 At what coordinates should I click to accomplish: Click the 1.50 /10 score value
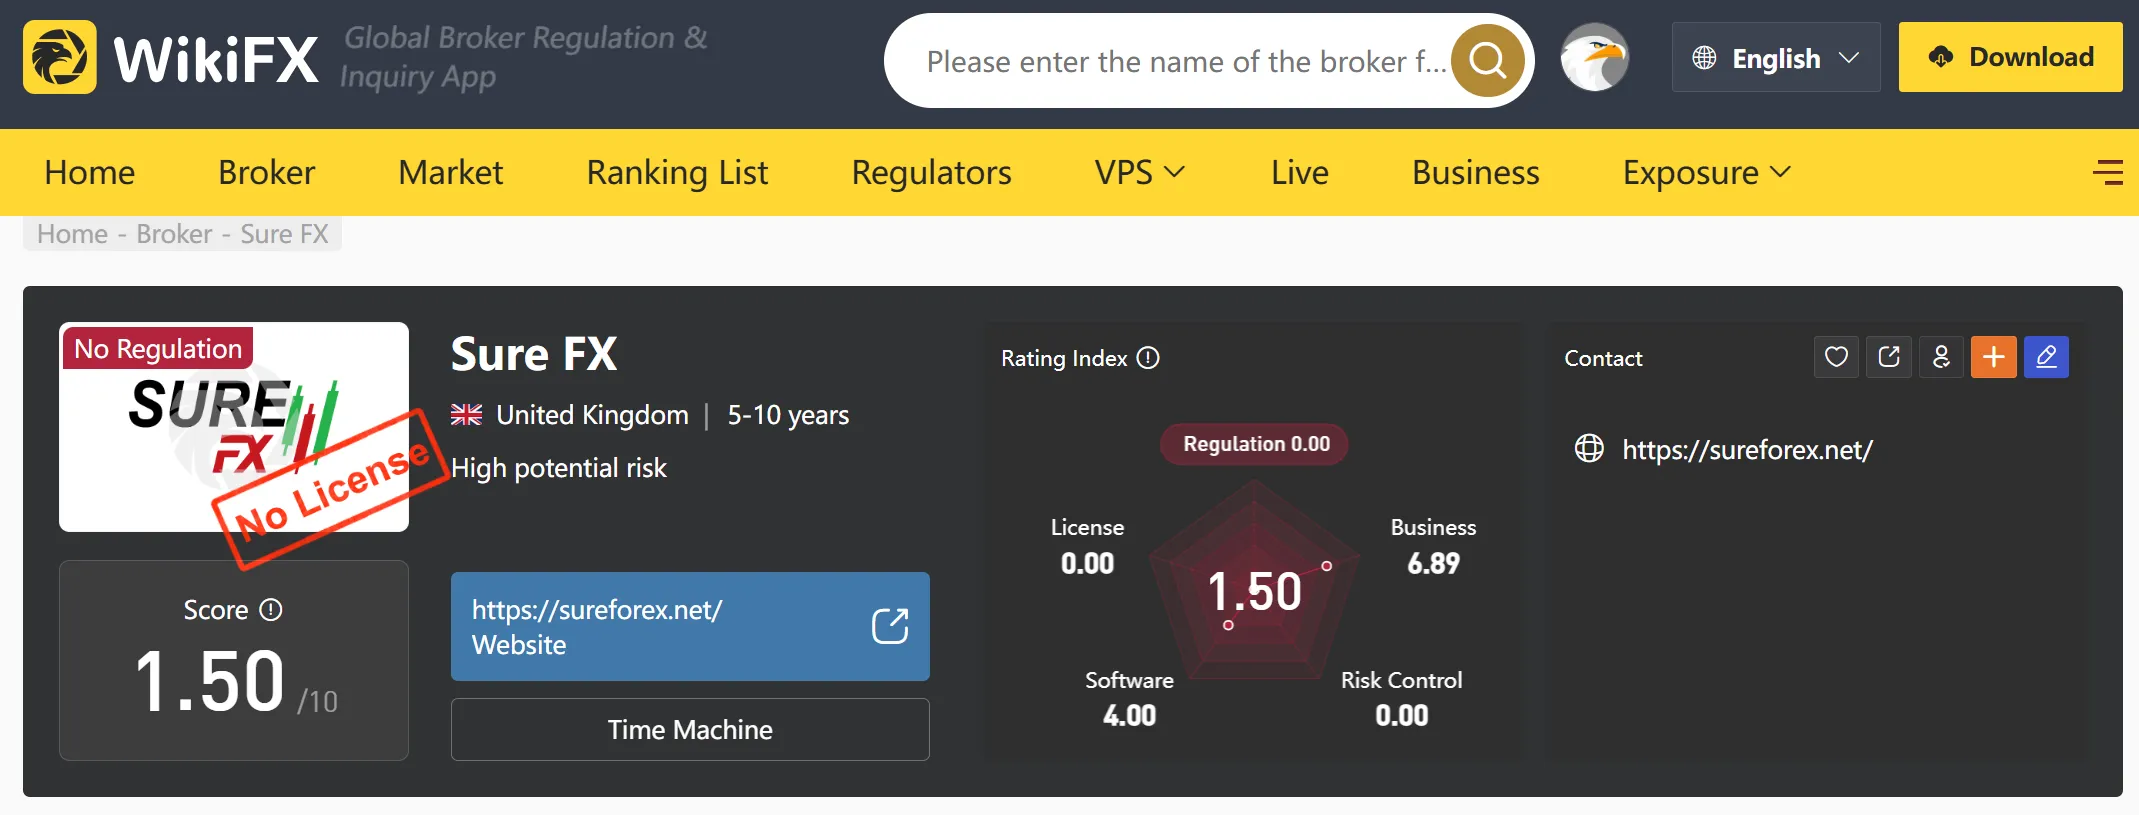tap(235, 682)
